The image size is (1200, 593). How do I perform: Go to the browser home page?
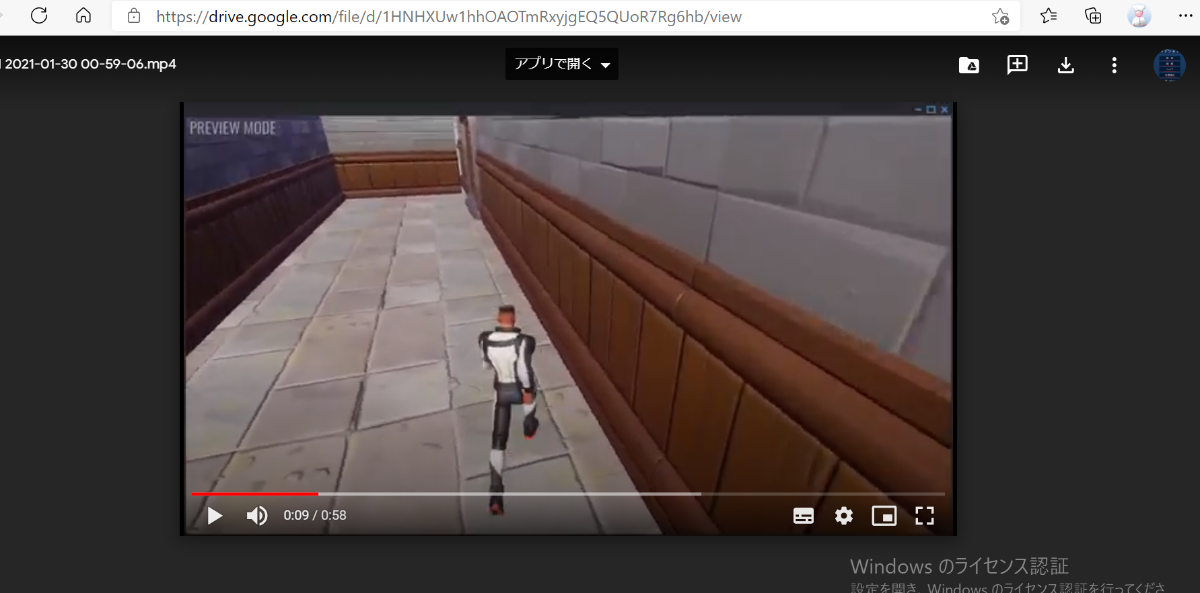pyautogui.click(x=83, y=16)
